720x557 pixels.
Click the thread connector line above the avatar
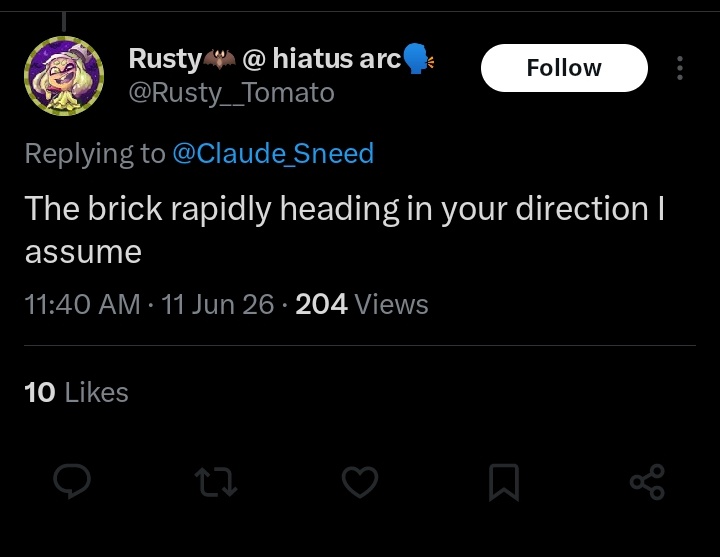pyautogui.click(x=64, y=22)
